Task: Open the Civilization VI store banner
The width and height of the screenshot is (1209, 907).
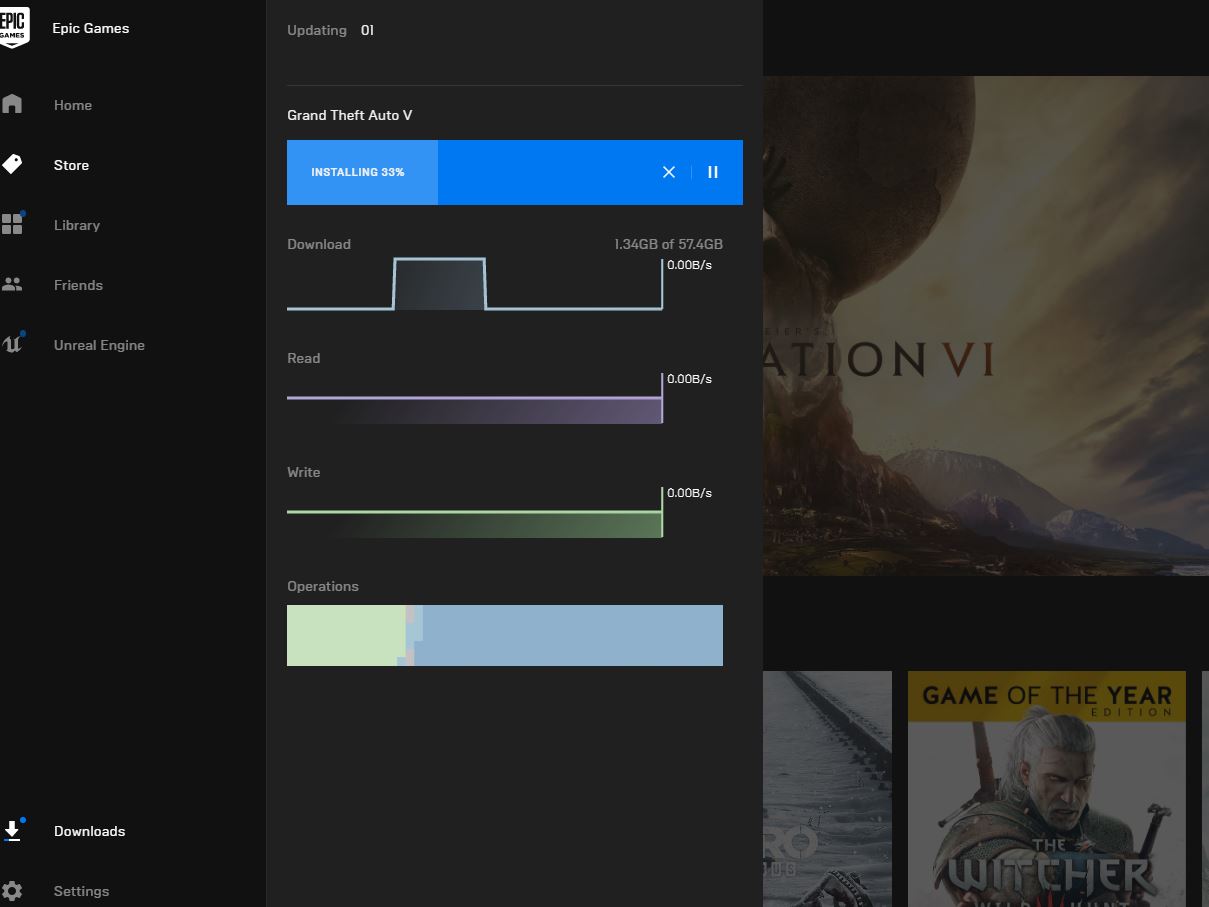Action: click(x=986, y=325)
